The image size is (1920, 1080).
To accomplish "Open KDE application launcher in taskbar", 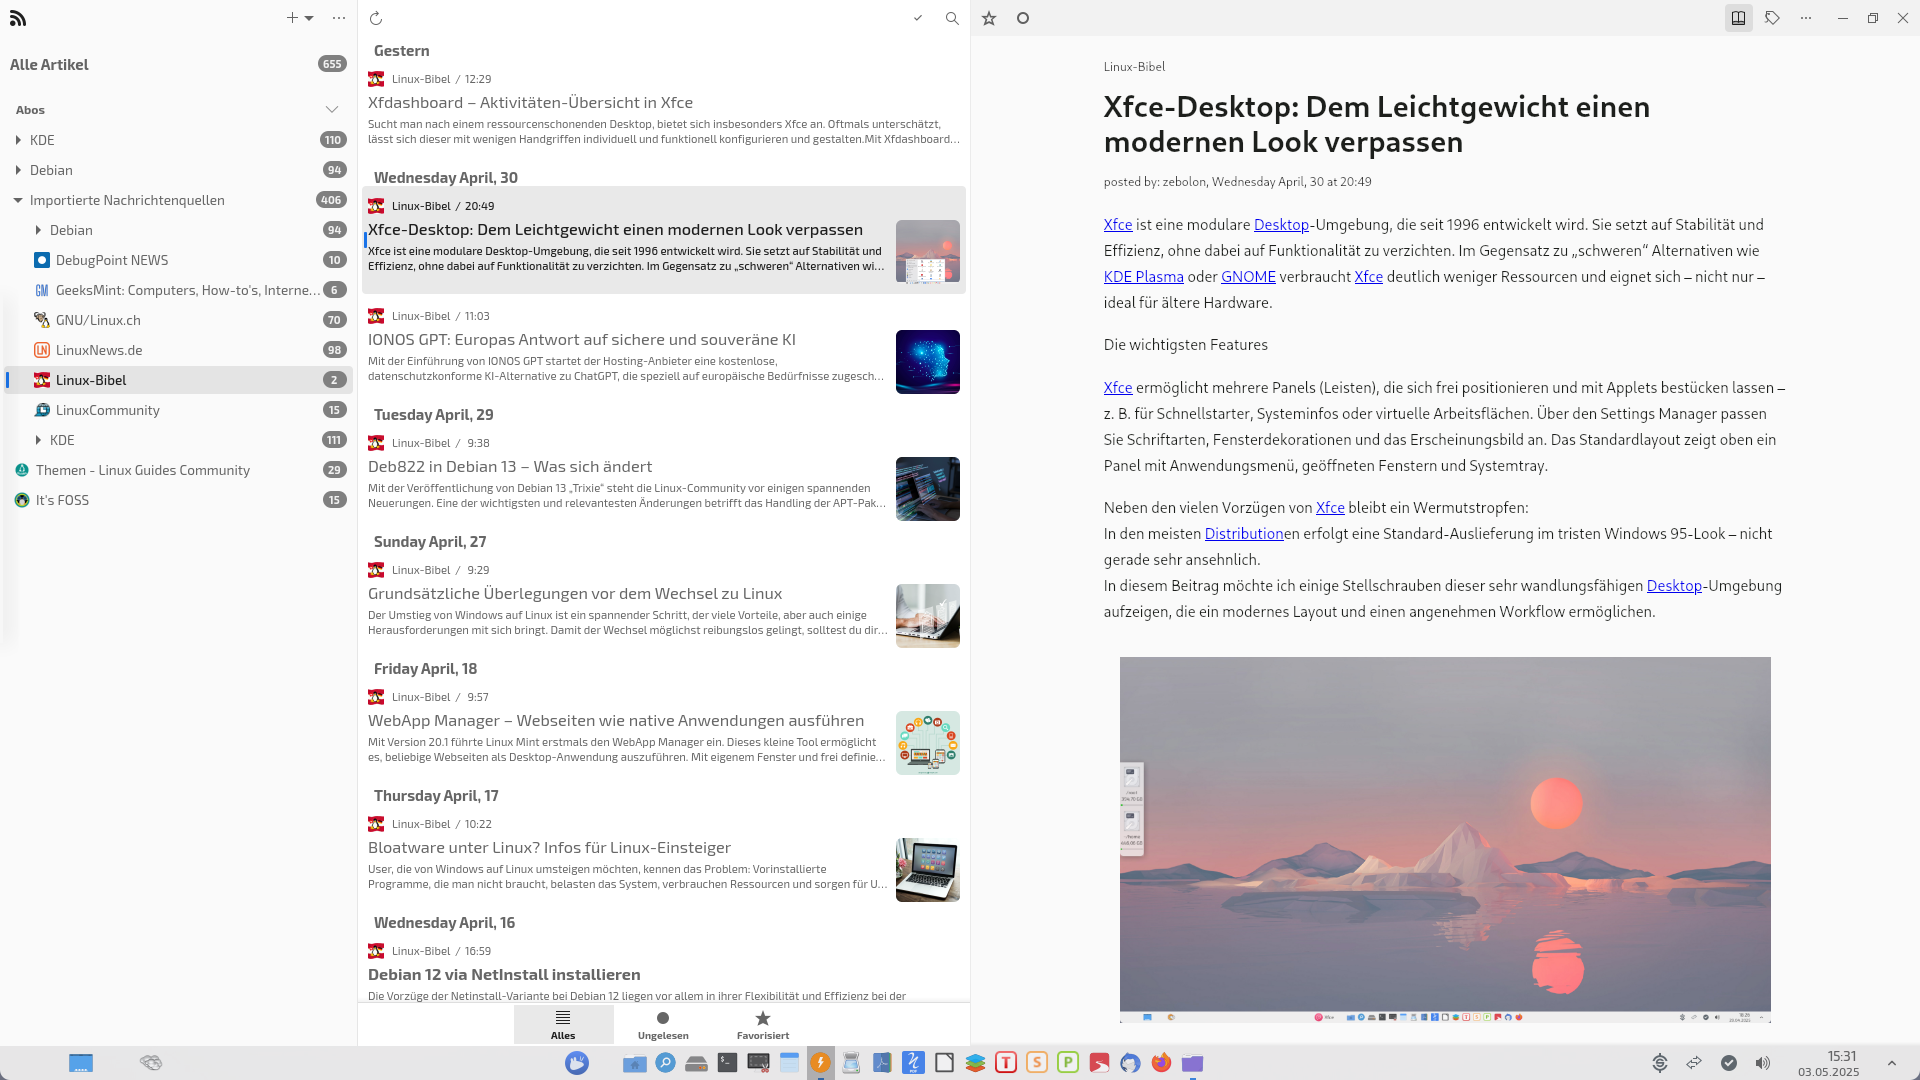I will pos(577,1063).
